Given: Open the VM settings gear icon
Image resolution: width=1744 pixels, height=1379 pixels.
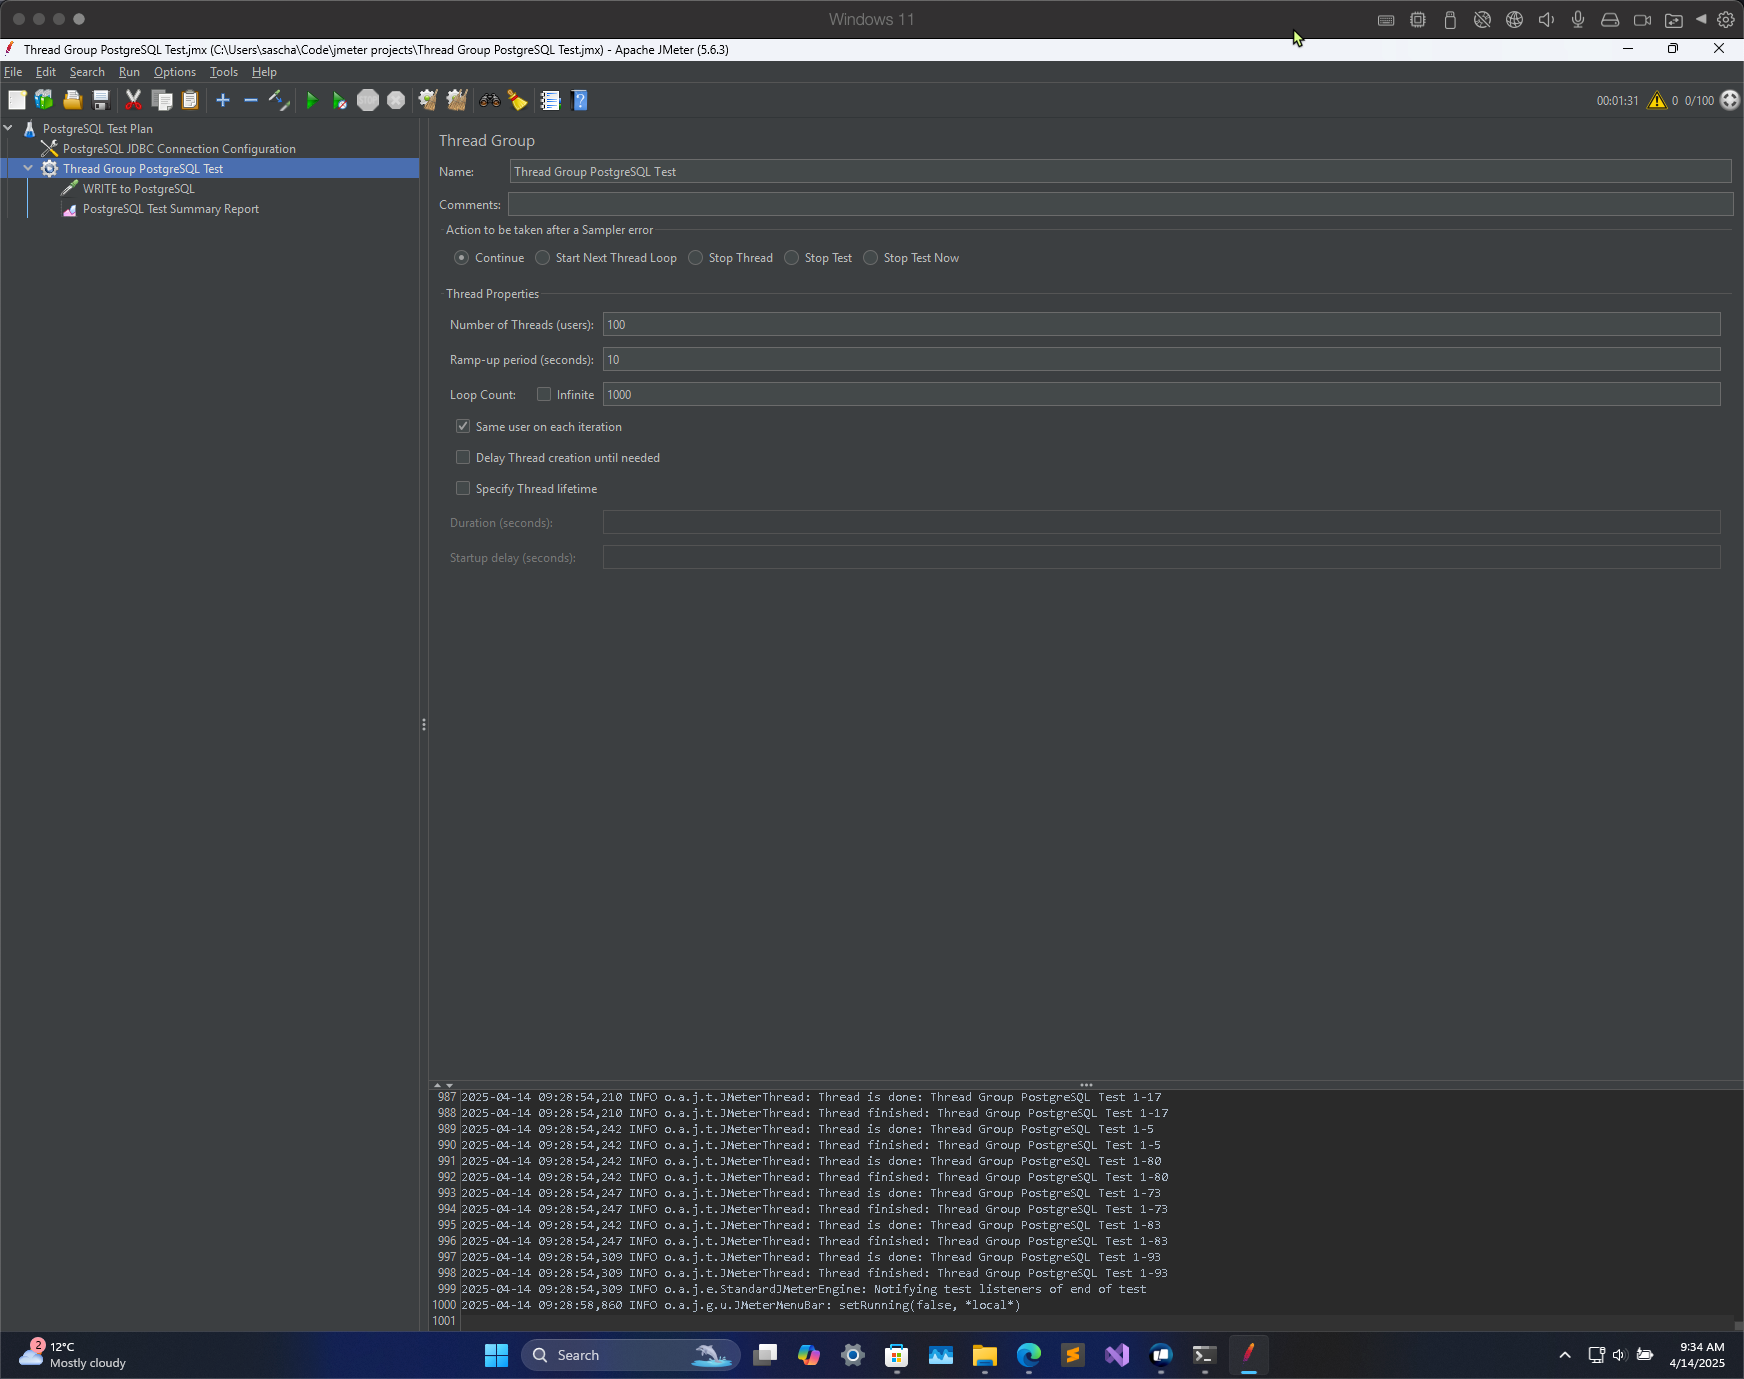Looking at the screenshot, I should (1726, 19).
